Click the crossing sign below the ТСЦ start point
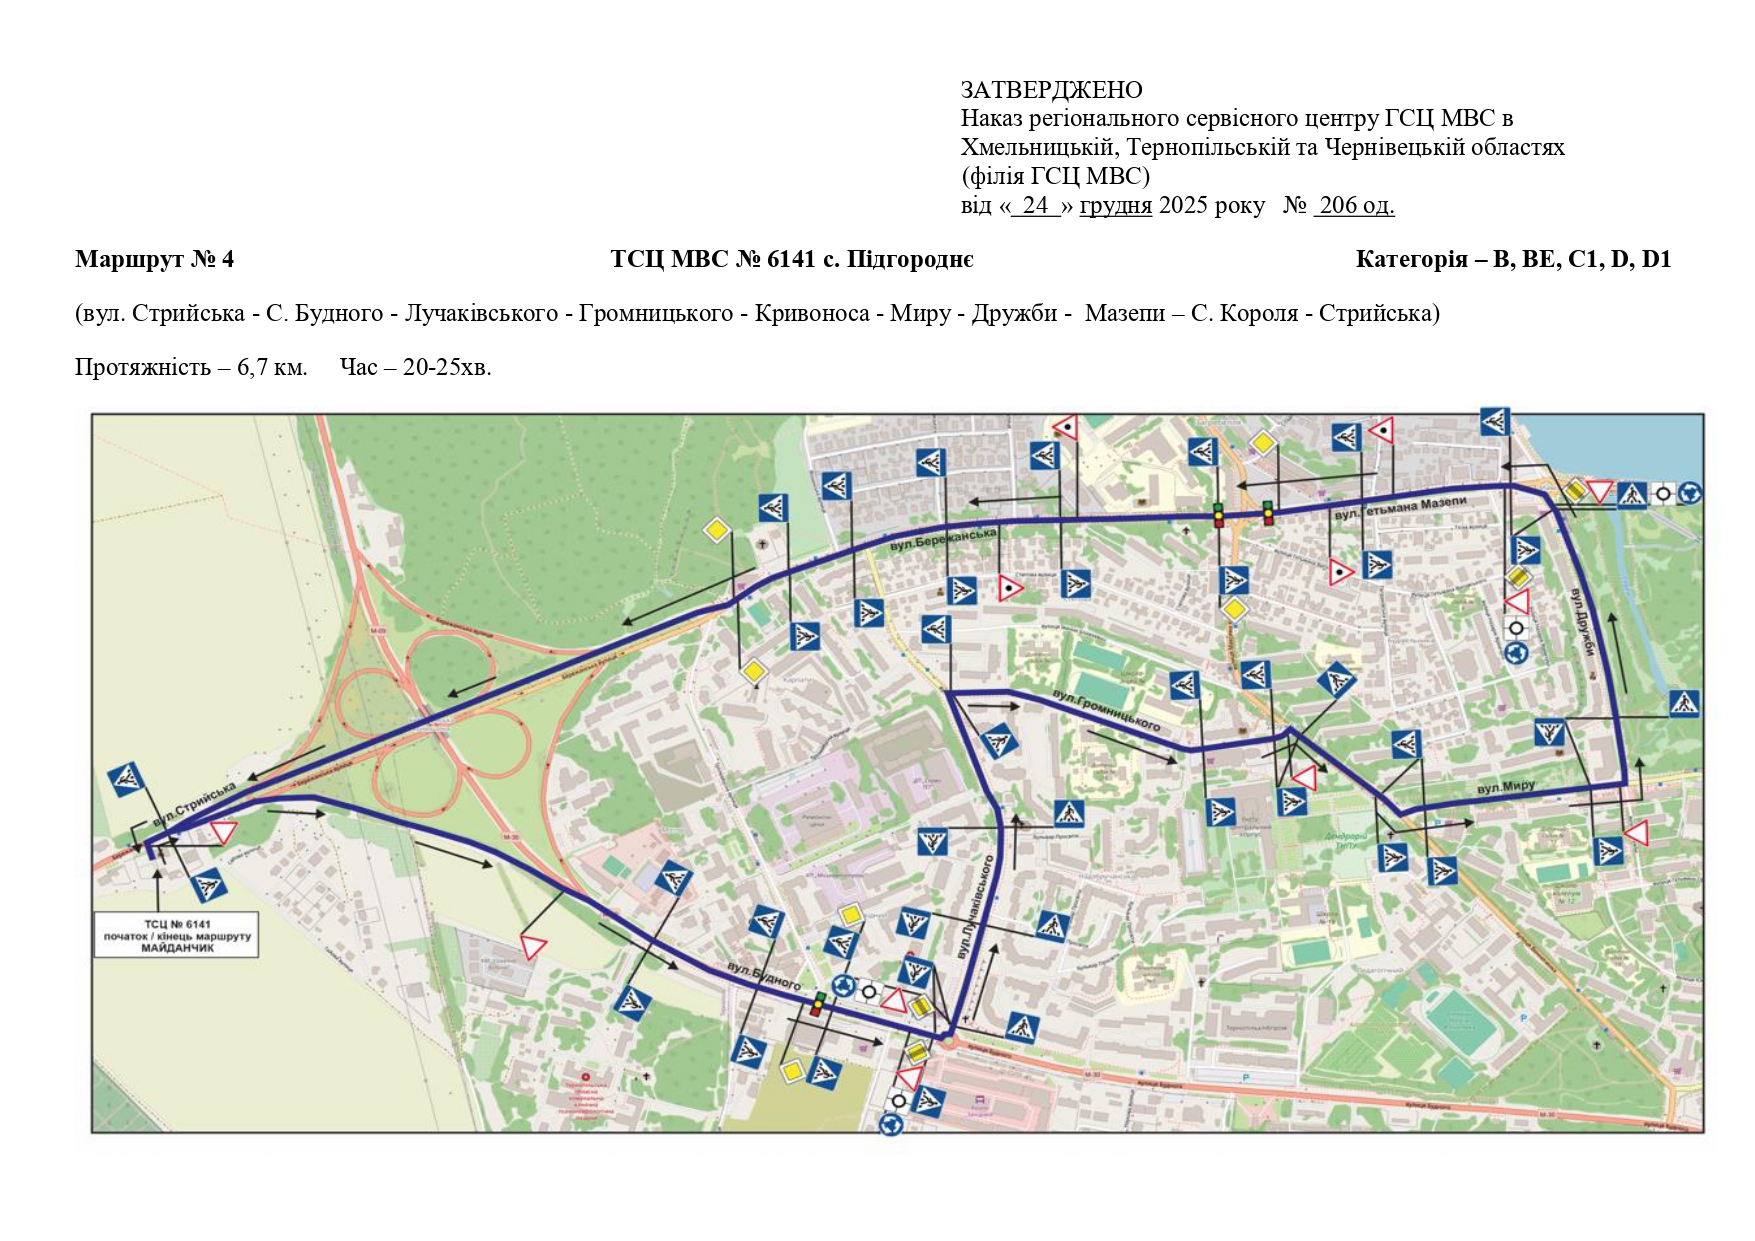The height and width of the screenshot is (1241, 1755). point(209,886)
